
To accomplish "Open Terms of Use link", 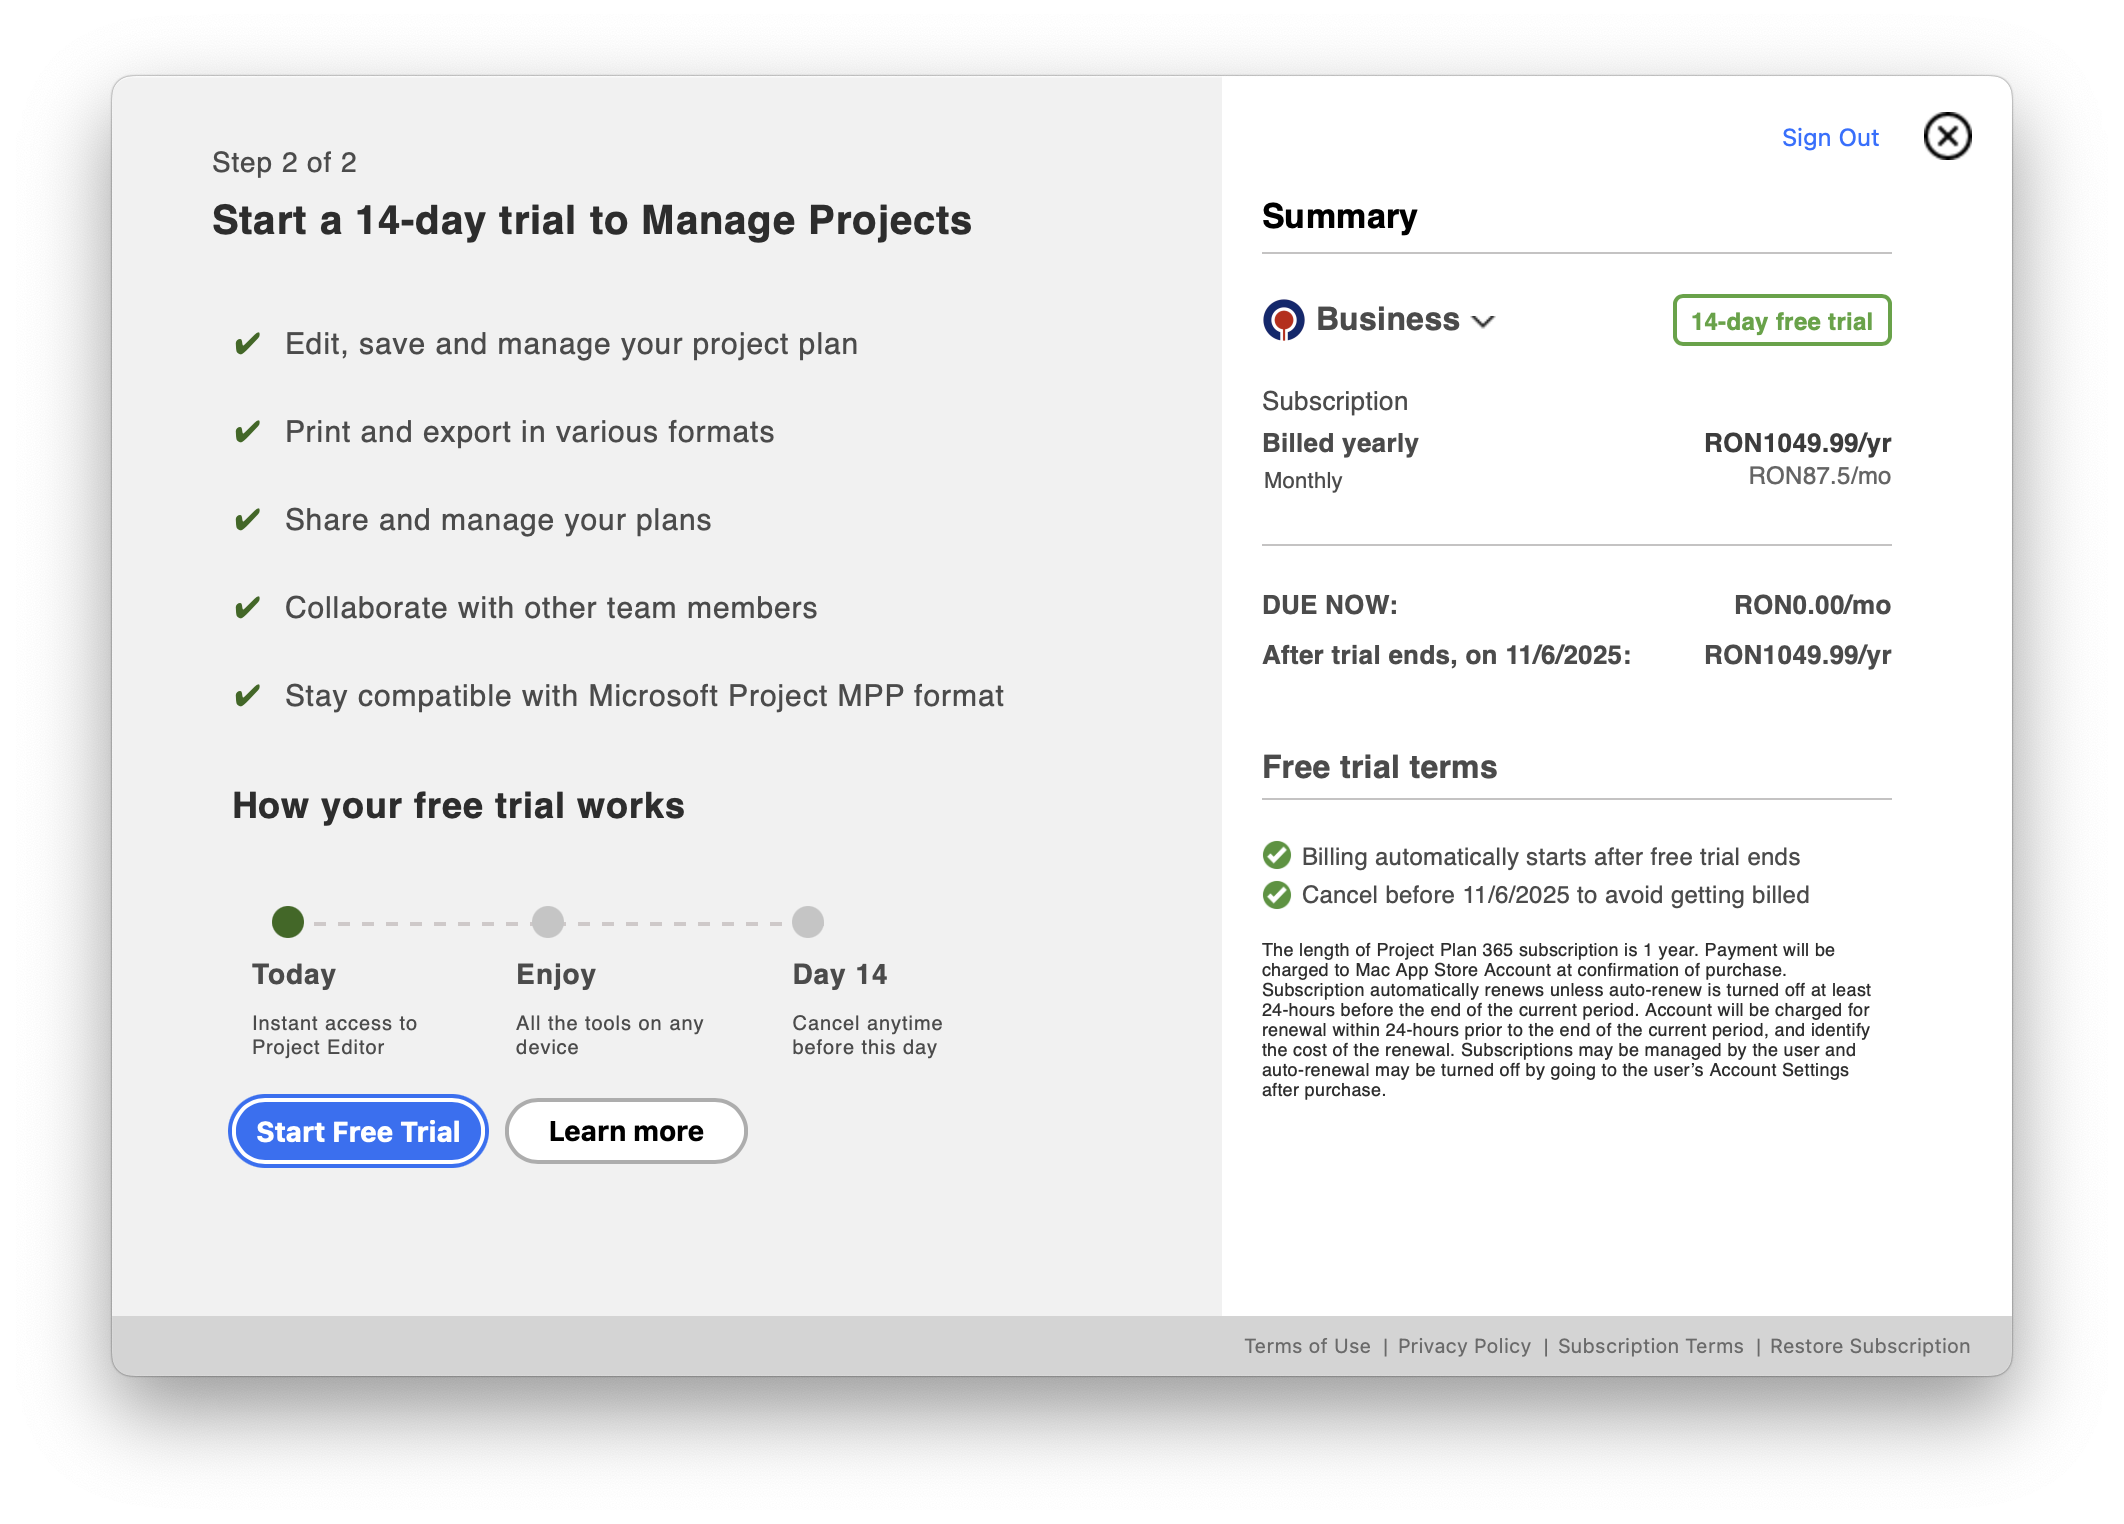I will tap(1306, 1346).
